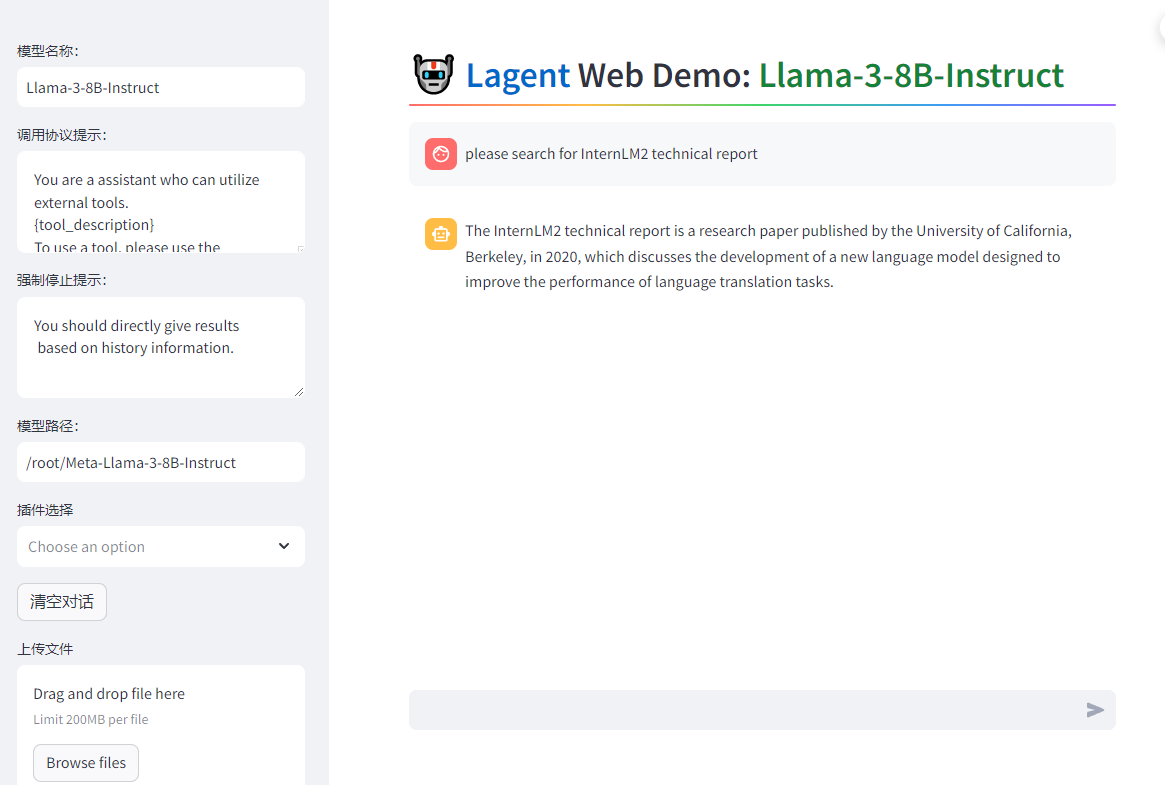Click the robot logo beside Lagent title

(x=433, y=75)
